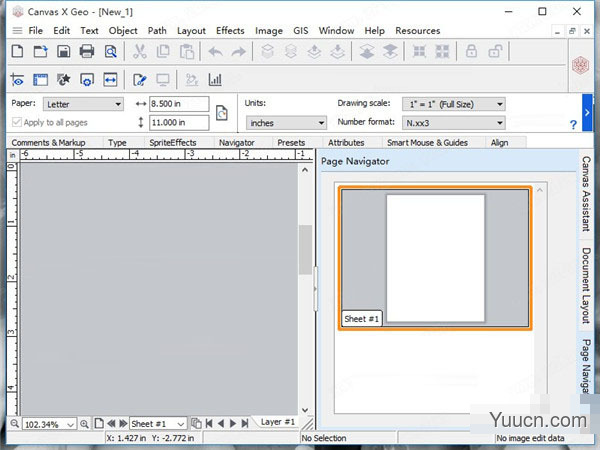
Task: Click the canvas vertical scrollbar thumb
Action: point(305,249)
